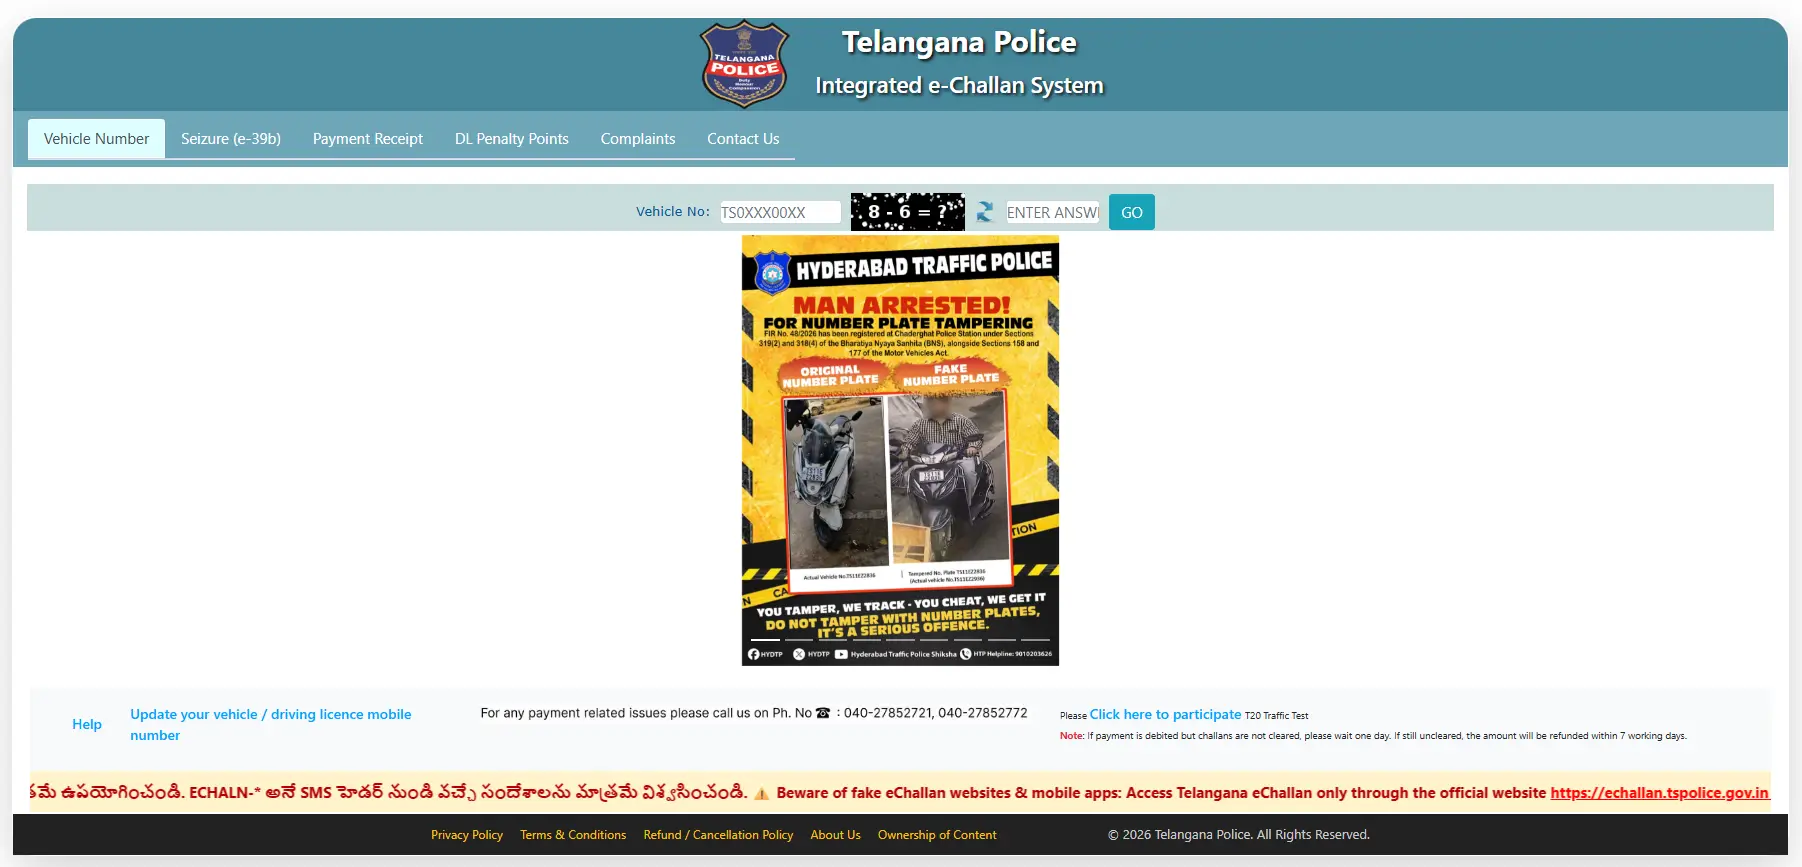The image size is (1802, 867).
Task: Click the 'Telangana Police' title heading
Action: tap(959, 42)
